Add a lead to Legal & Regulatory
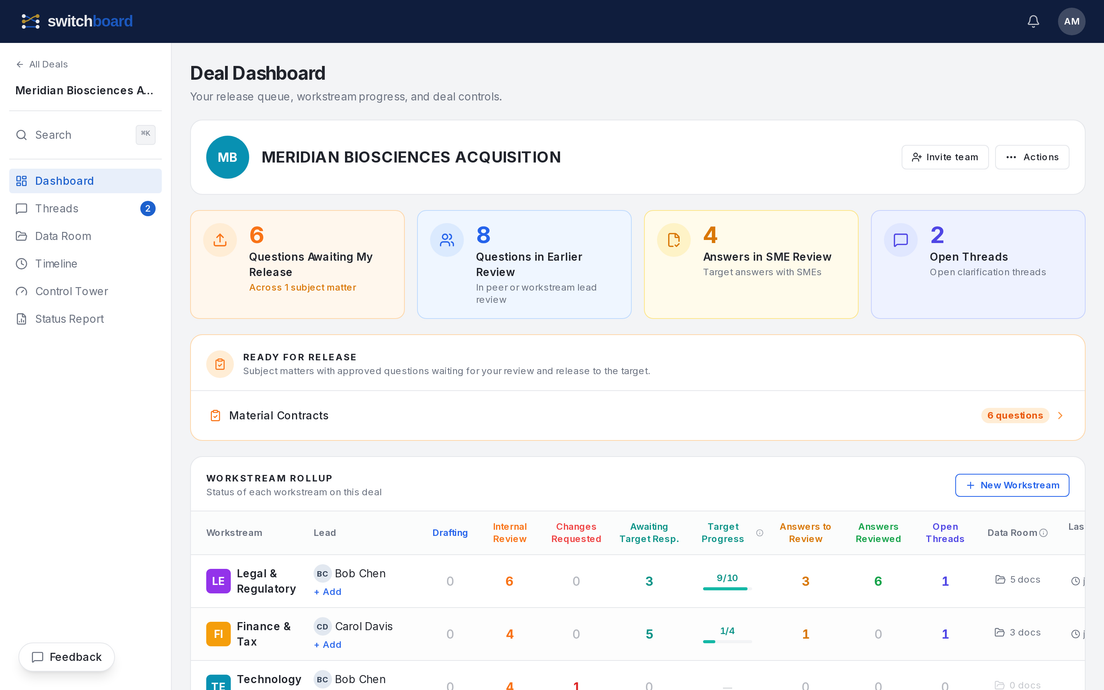The height and width of the screenshot is (690, 1104). [327, 592]
